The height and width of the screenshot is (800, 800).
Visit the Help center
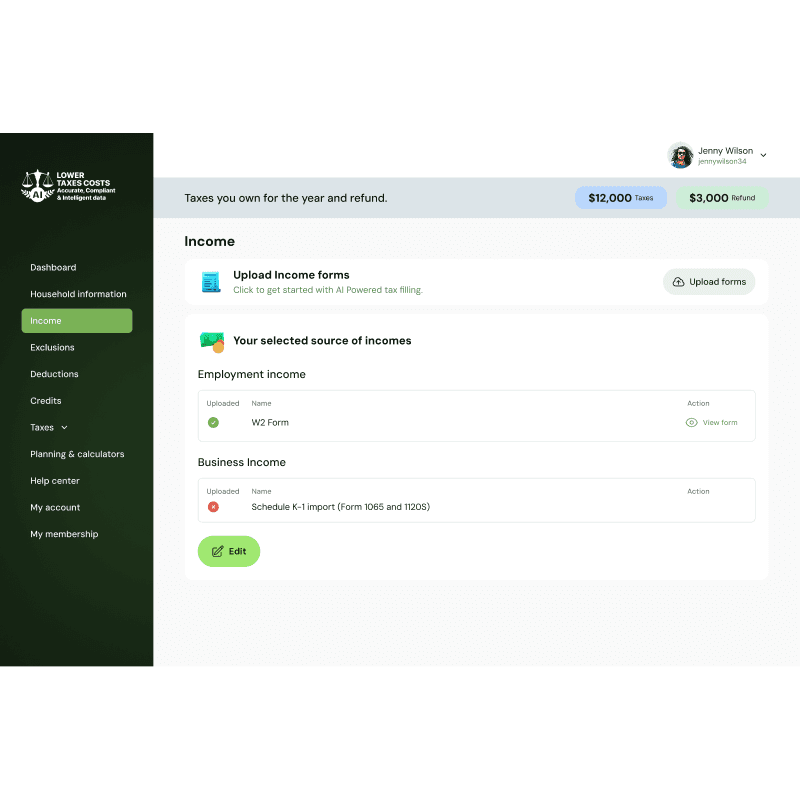click(55, 481)
